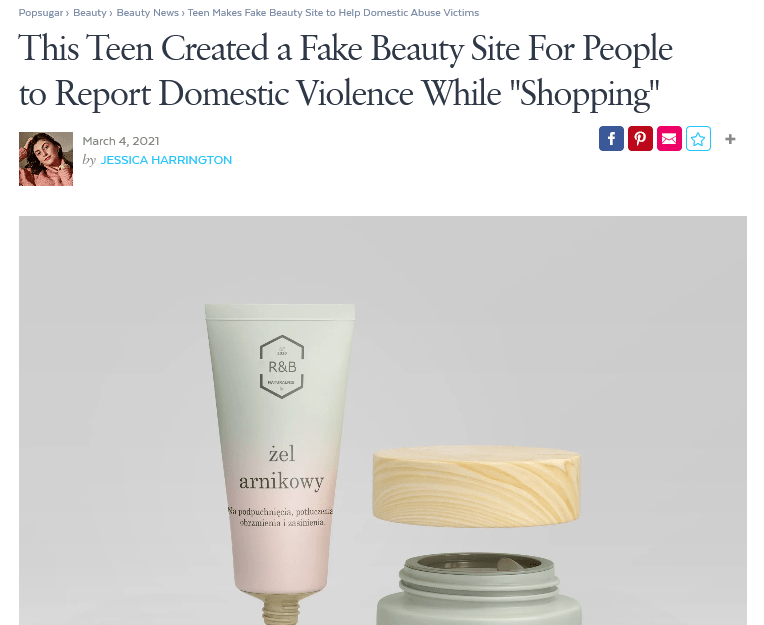Image resolution: width=764 pixels, height=625 pixels.
Task: Open the Beauty News breadcrumb
Action: (148, 13)
